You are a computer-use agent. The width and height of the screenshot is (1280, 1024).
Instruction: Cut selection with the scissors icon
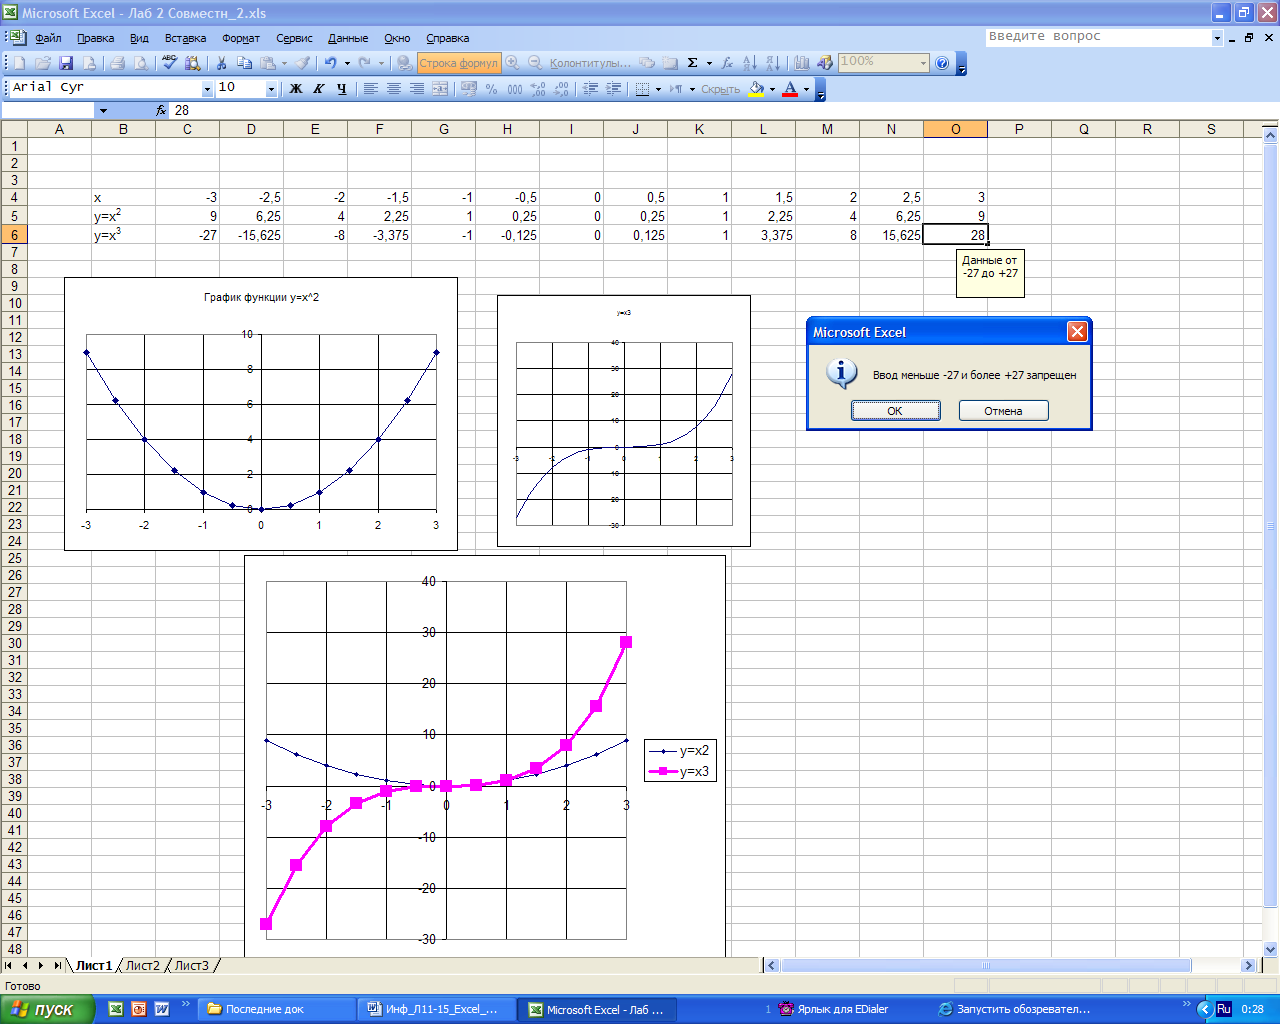(222, 63)
